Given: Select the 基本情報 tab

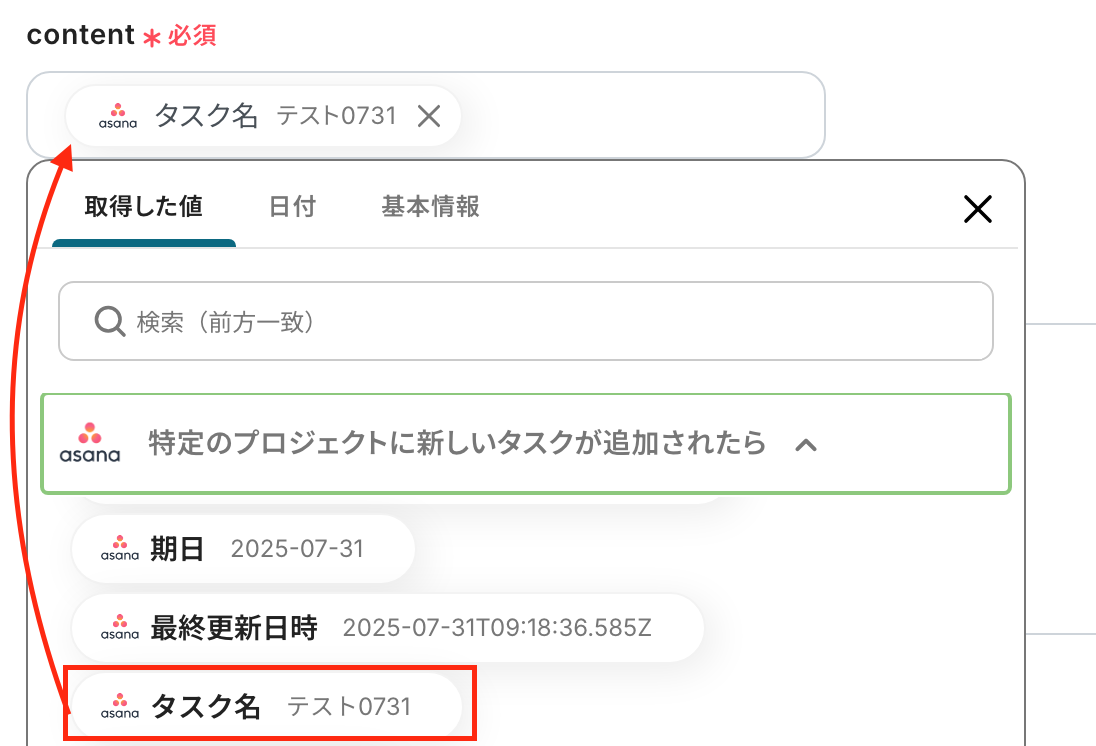Looking at the screenshot, I should [x=430, y=207].
